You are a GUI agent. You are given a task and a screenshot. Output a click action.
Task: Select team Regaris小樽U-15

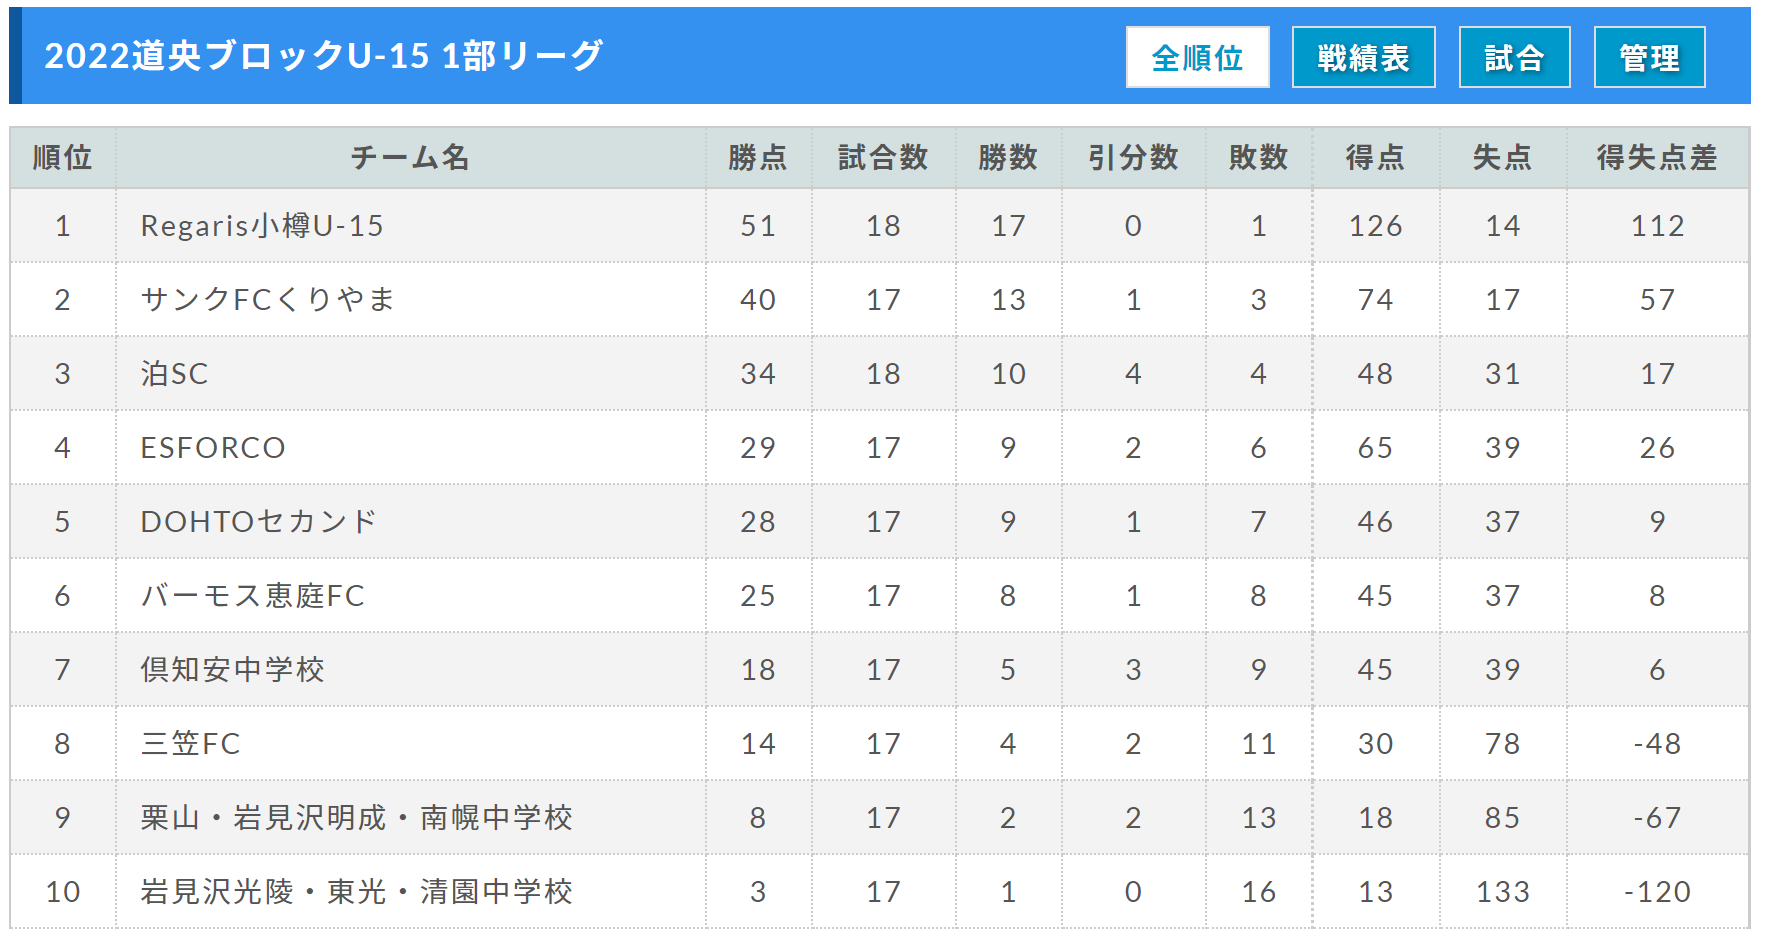(x=262, y=226)
